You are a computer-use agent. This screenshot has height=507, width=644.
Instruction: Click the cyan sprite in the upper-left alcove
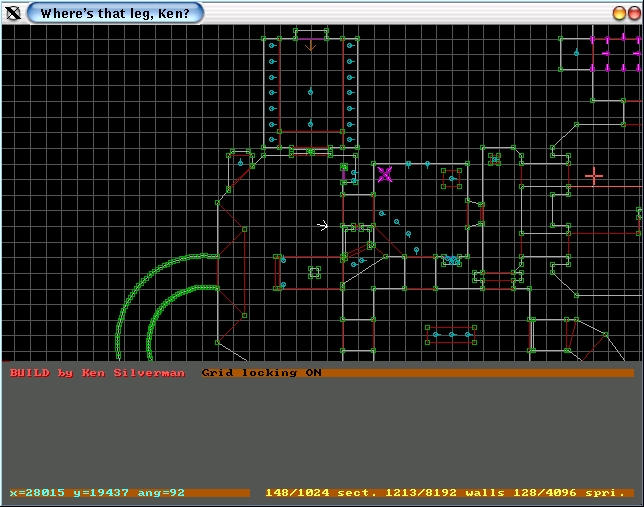240,163
